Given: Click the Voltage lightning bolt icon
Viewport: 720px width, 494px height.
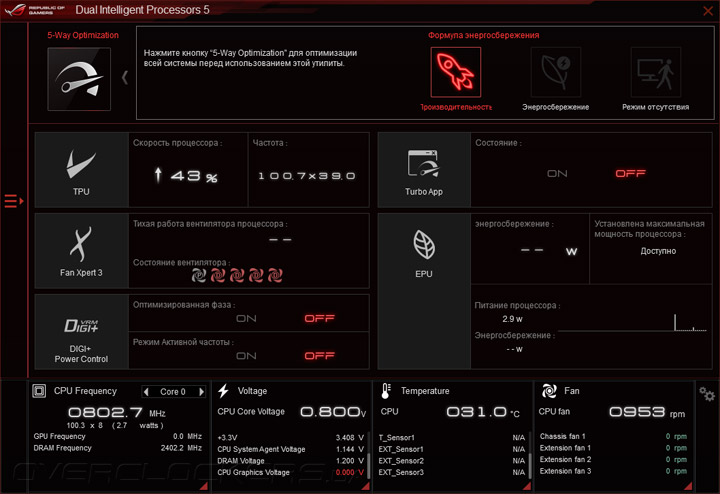Looking at the screenshot, I should pos(224,391).
